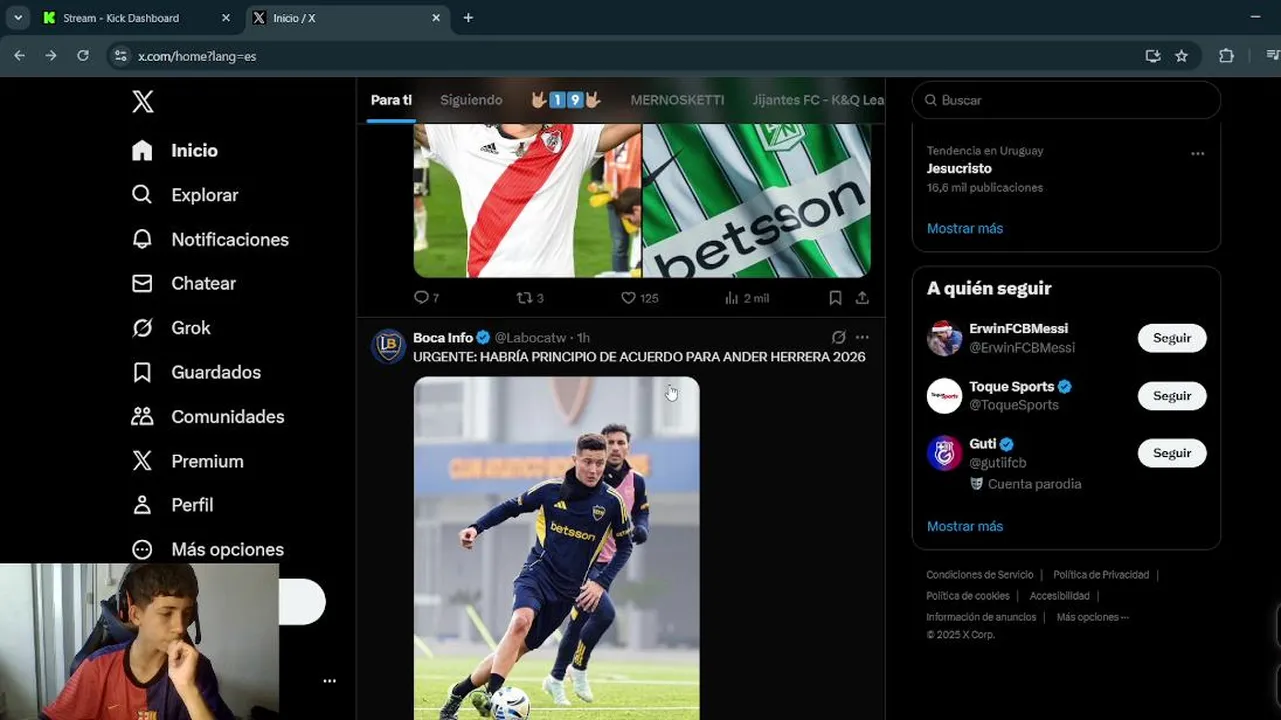Screen dimensions: 1281x720
Task: Click Mostrar más under A quién seguir
Action: click(x=965, y=527)
